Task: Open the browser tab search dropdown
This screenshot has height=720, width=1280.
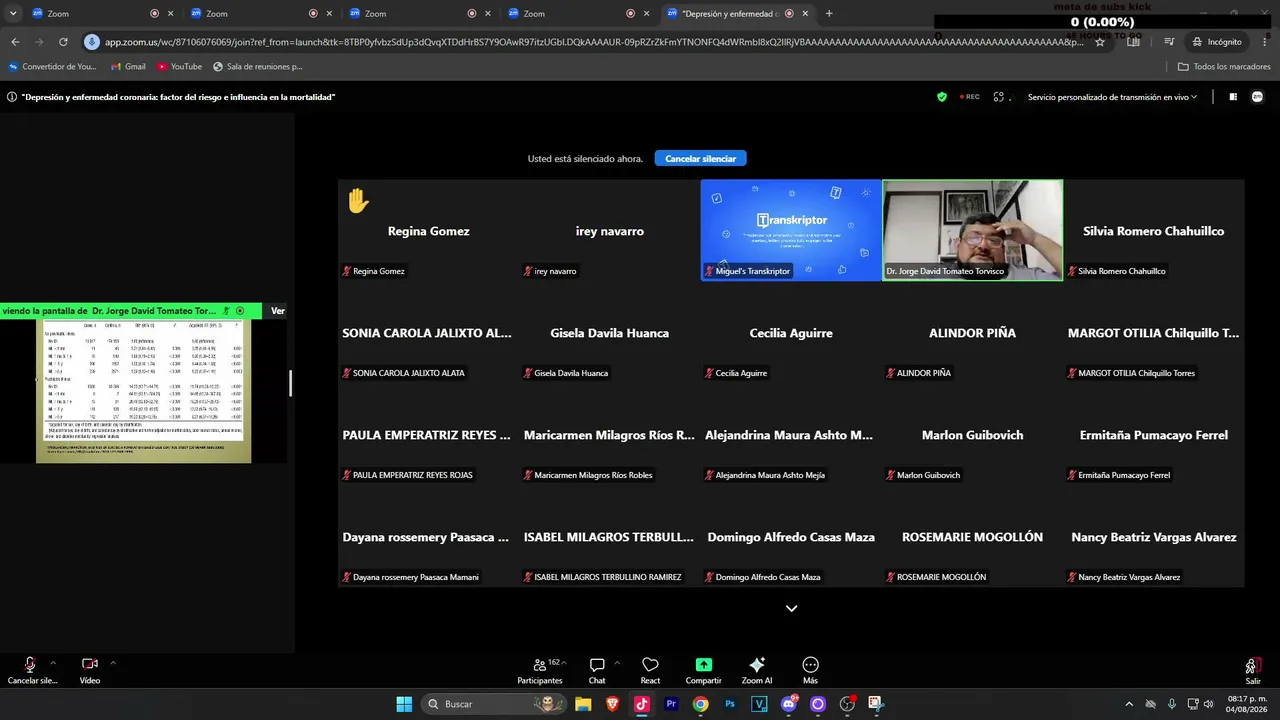Action: click(x=13, y=13)
